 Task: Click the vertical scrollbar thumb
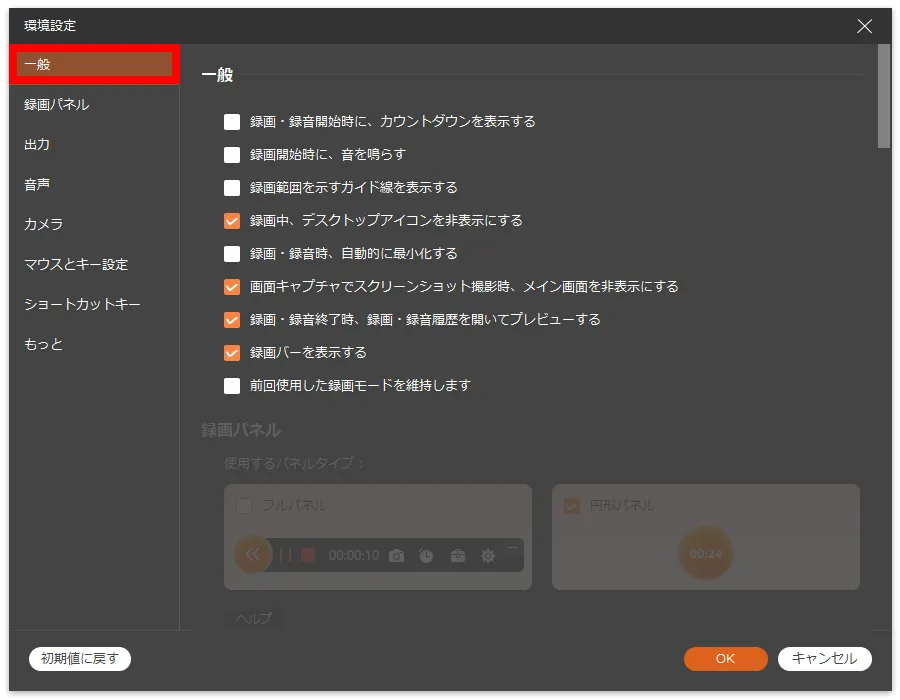tap(883, 97)
